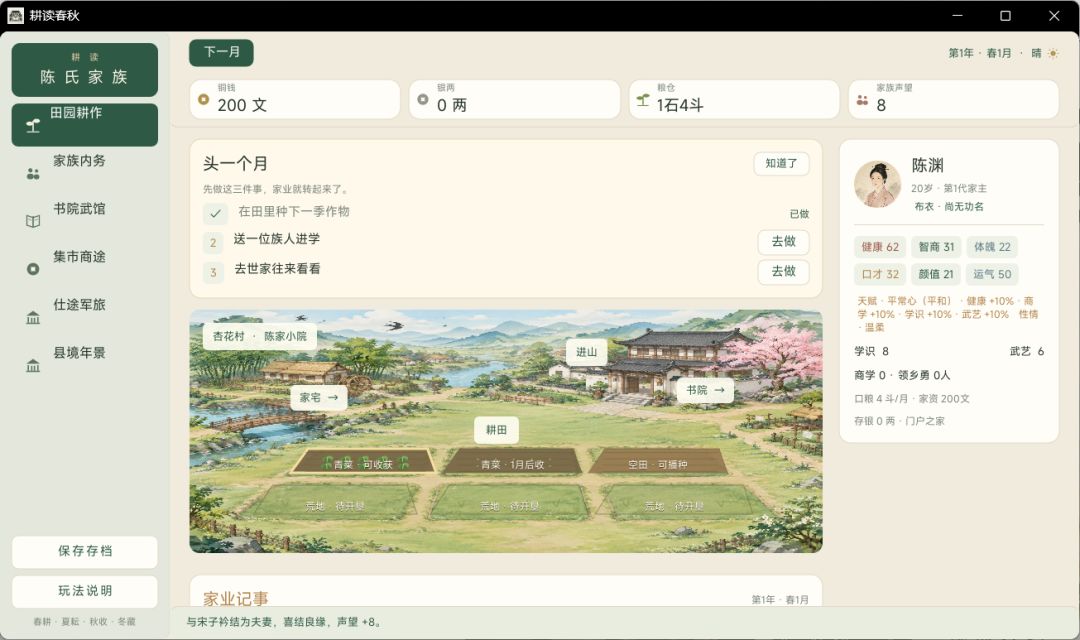The width and height of the screenshot is (1080, 640).
Task: Open the 仕途军旅 section
Action: [x=85, y=318]
